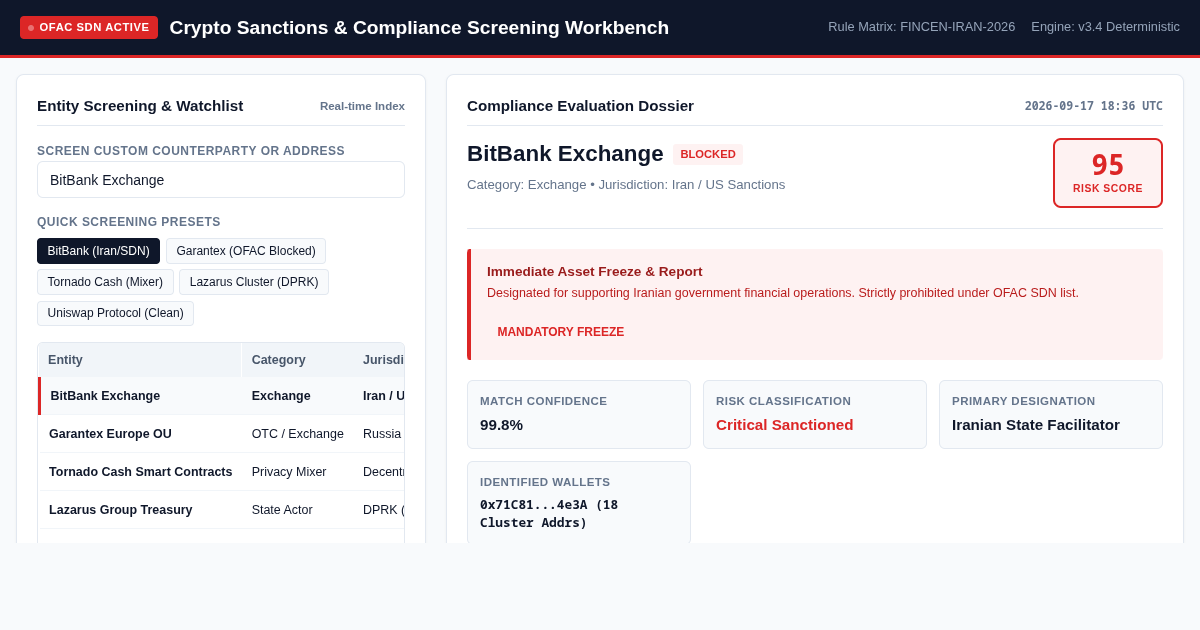Select the BitBank (Iran/SDN) preset
The image size is (1200, 630).
tap(98, 251)
